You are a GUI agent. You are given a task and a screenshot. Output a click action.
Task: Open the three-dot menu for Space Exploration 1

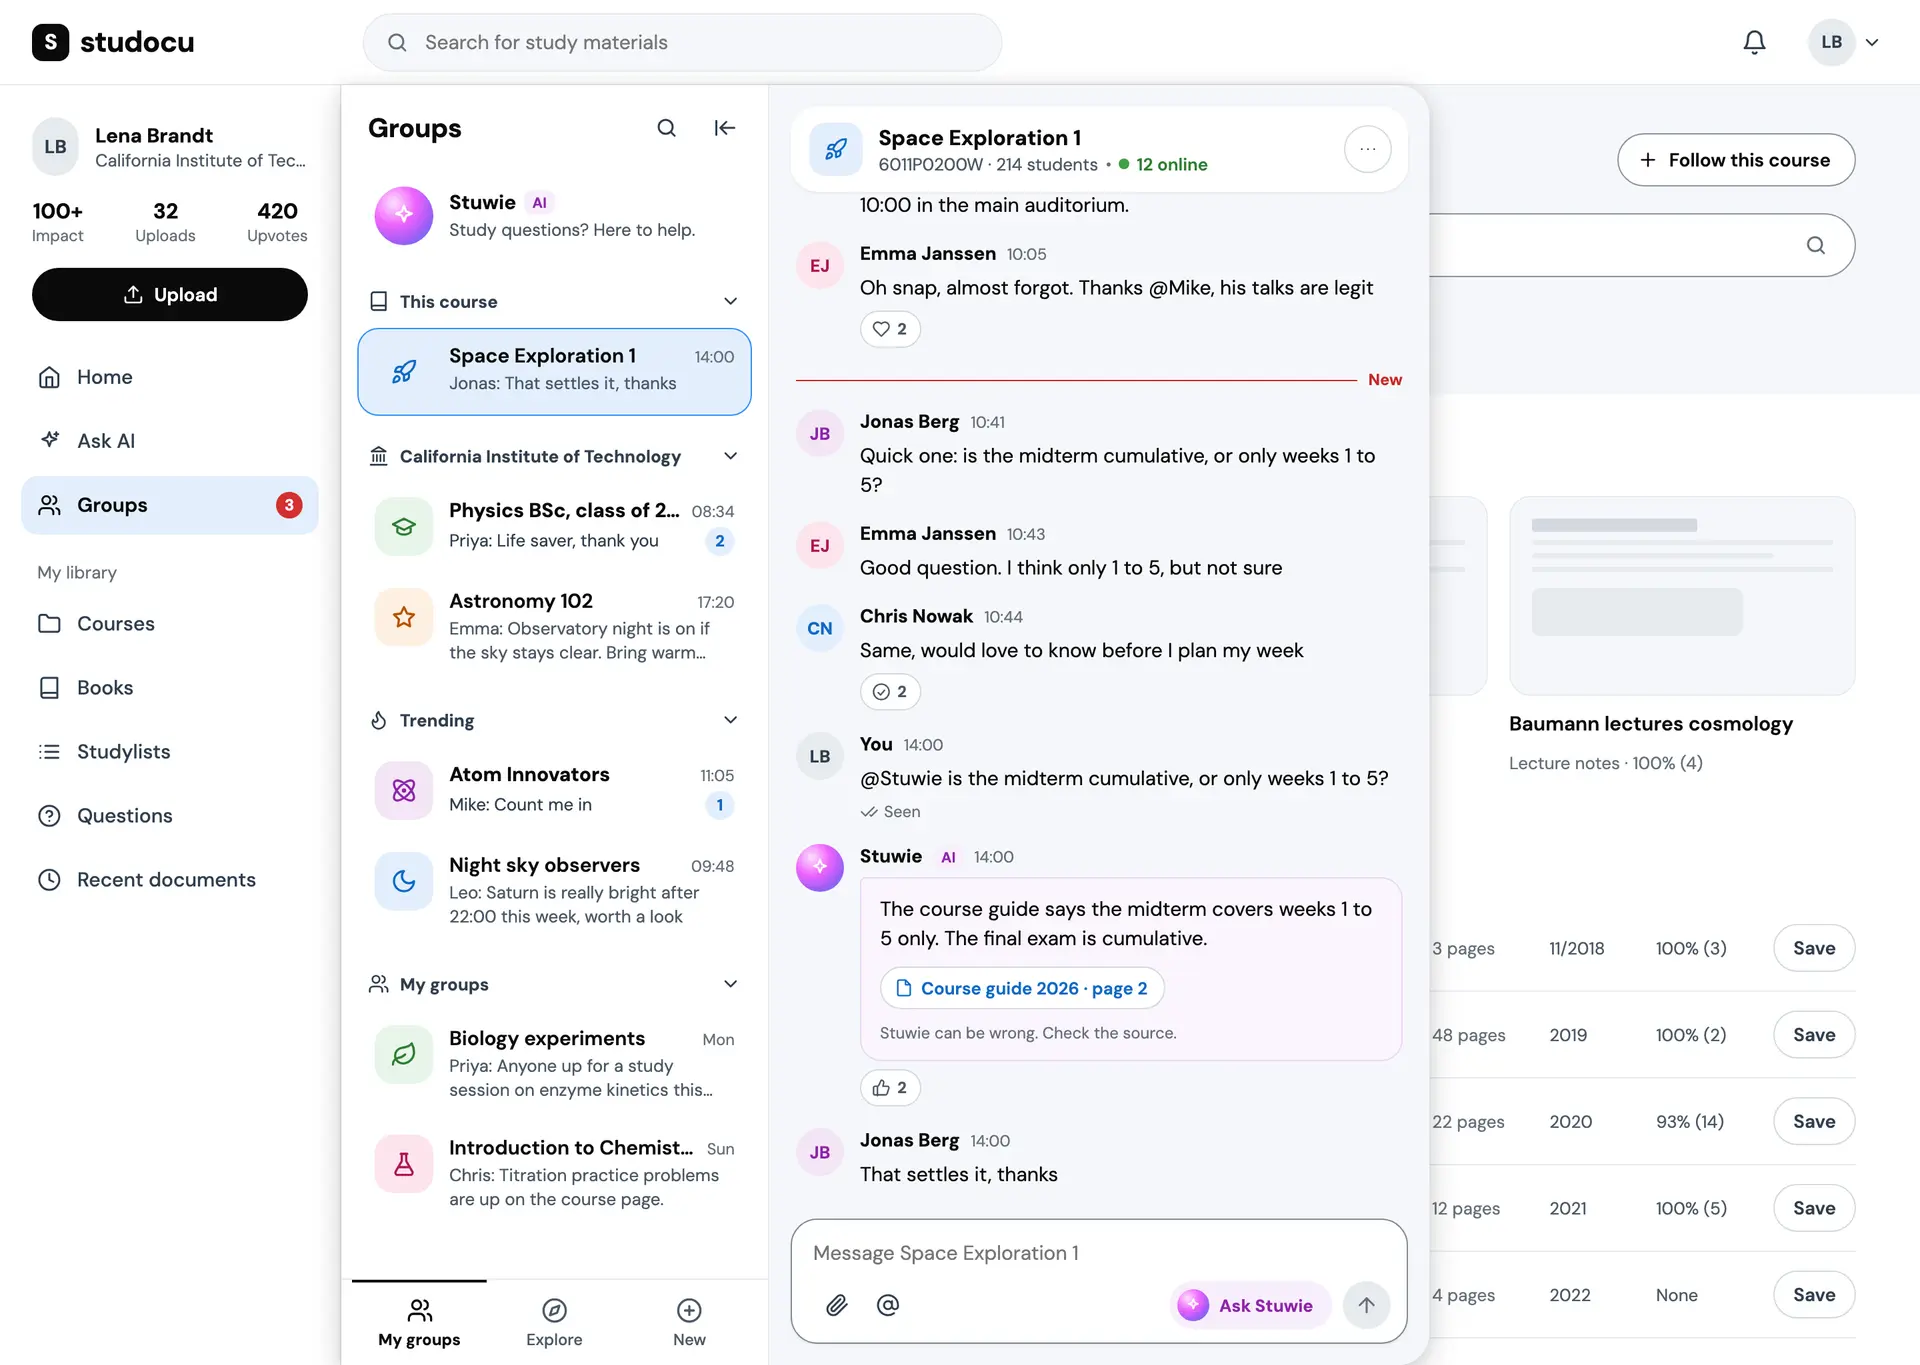(1367, 149)
